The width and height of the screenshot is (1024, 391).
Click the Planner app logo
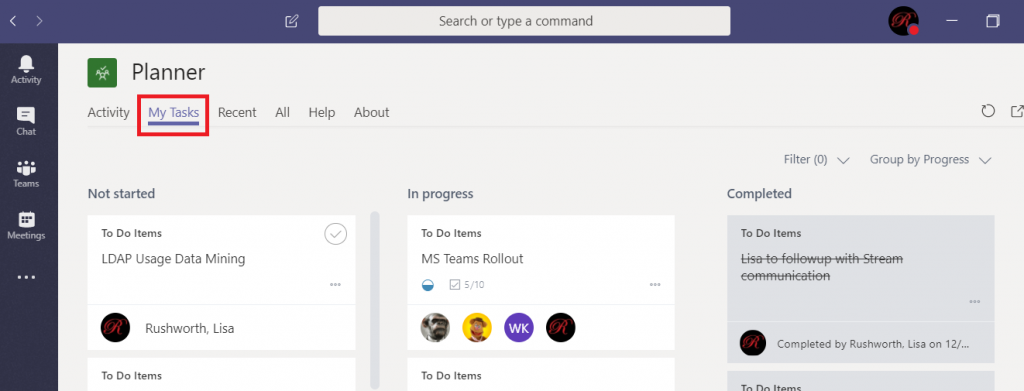point(102,72)
